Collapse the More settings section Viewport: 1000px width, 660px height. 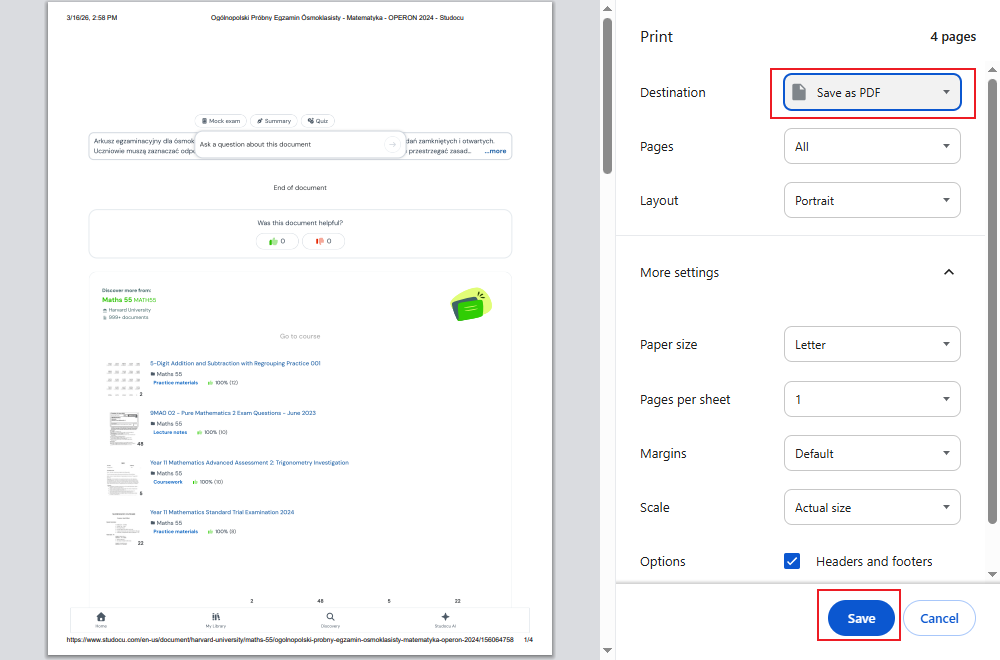[948, 272]
